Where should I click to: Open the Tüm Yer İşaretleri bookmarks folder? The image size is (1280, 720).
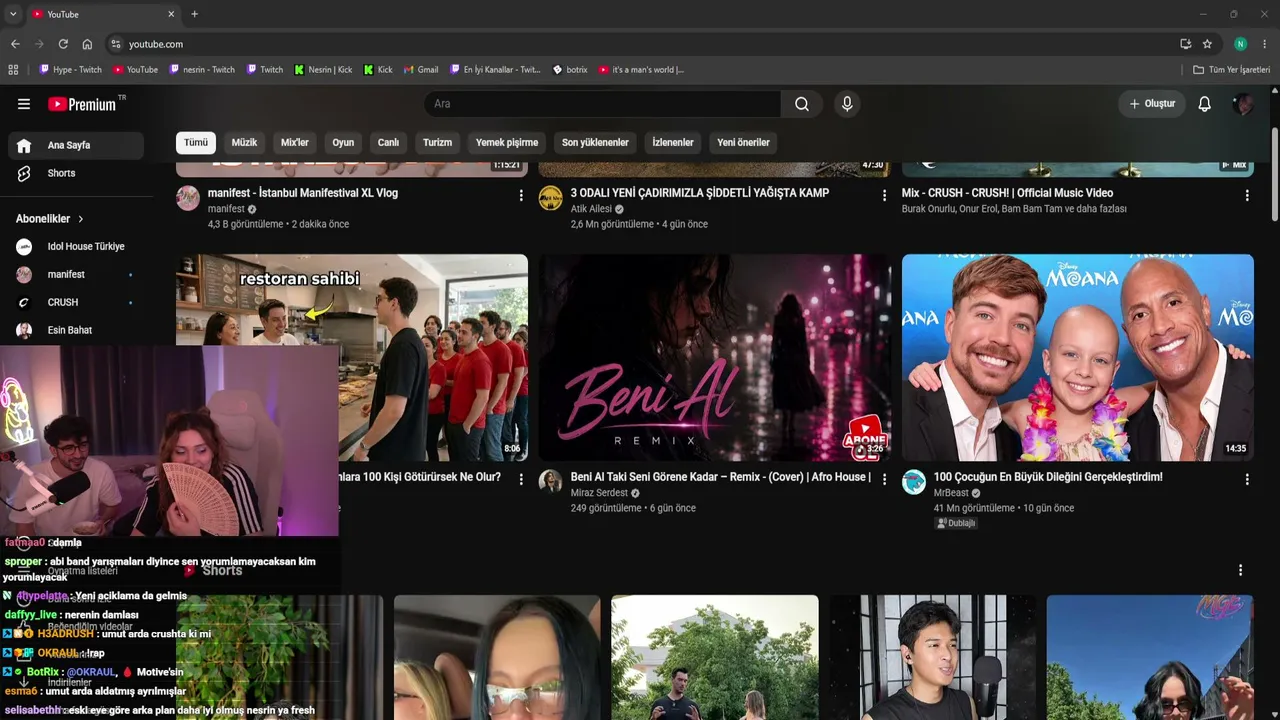(x=1231, y=70)
